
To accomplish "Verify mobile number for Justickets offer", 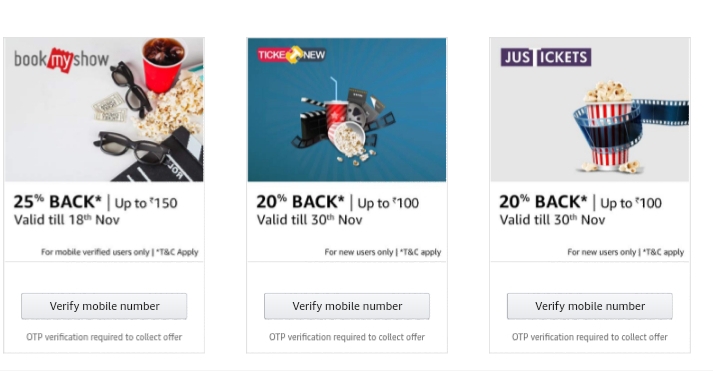I will pyautogui.click(x=590, y=306).
